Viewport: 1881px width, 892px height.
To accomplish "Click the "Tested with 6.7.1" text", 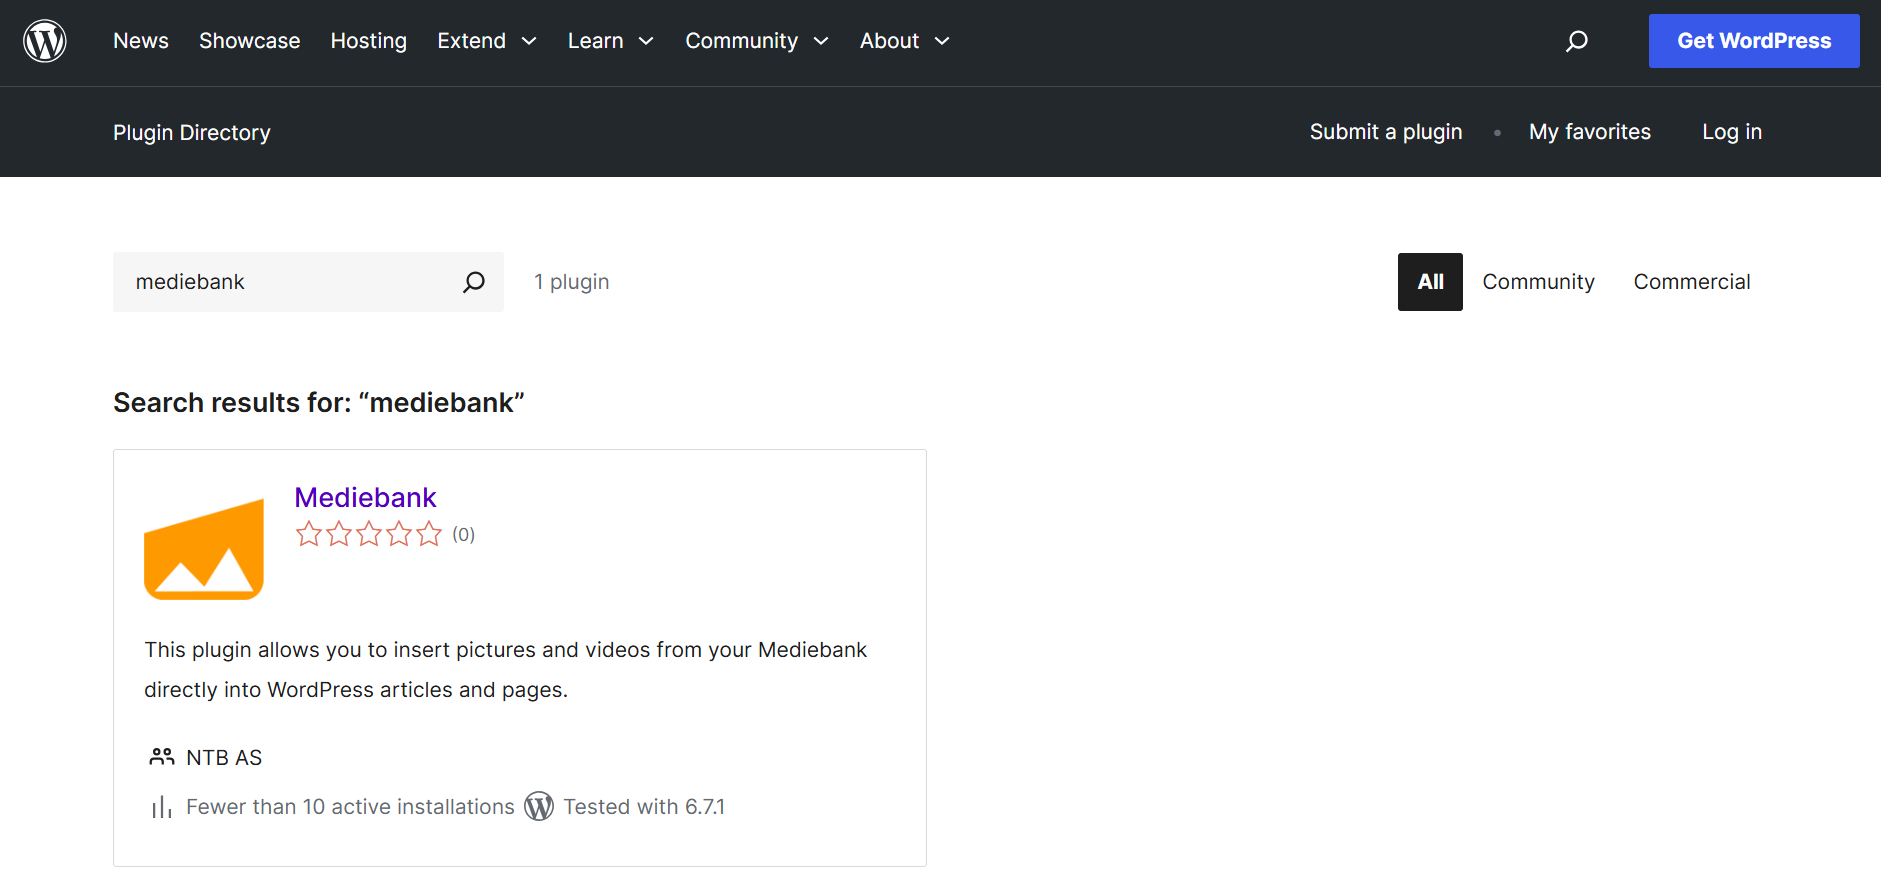I will (644, 807).
